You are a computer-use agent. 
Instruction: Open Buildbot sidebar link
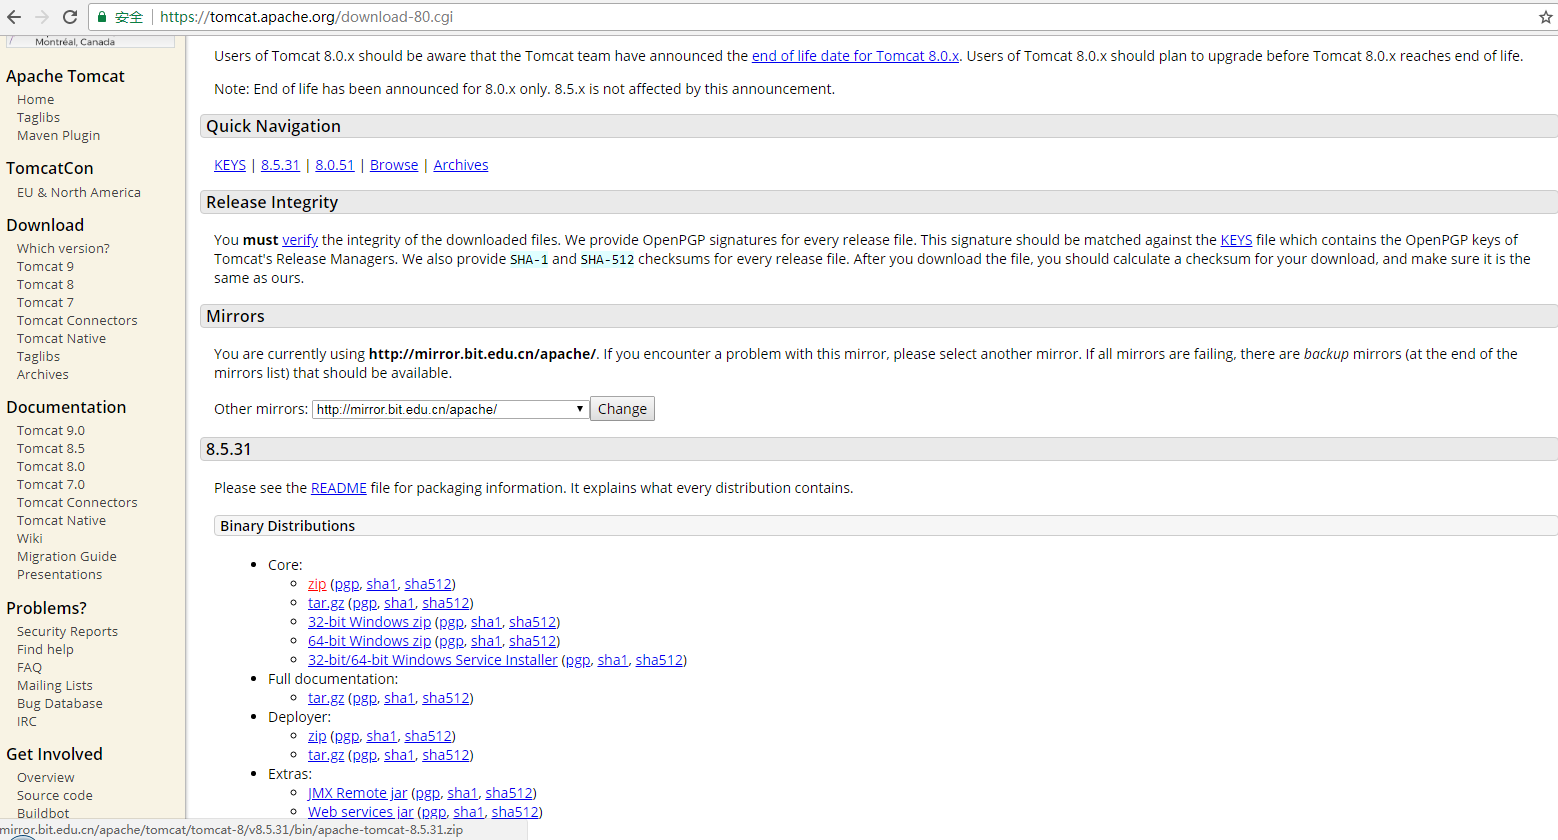click(x=43, y=813)
